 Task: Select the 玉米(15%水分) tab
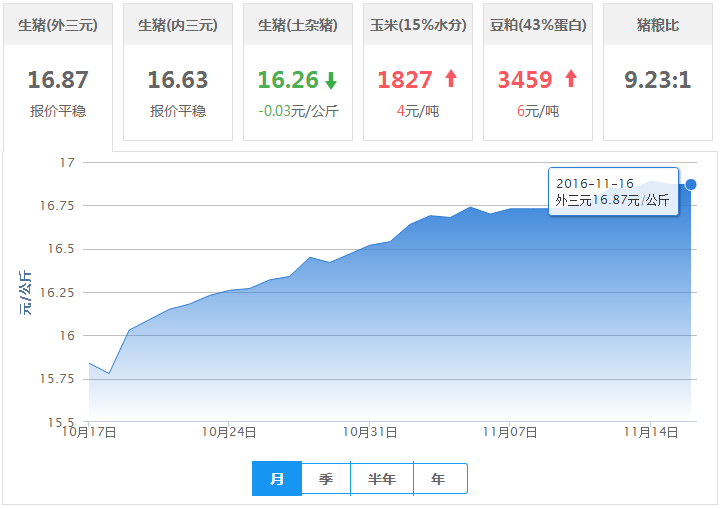tap(418, 25)
